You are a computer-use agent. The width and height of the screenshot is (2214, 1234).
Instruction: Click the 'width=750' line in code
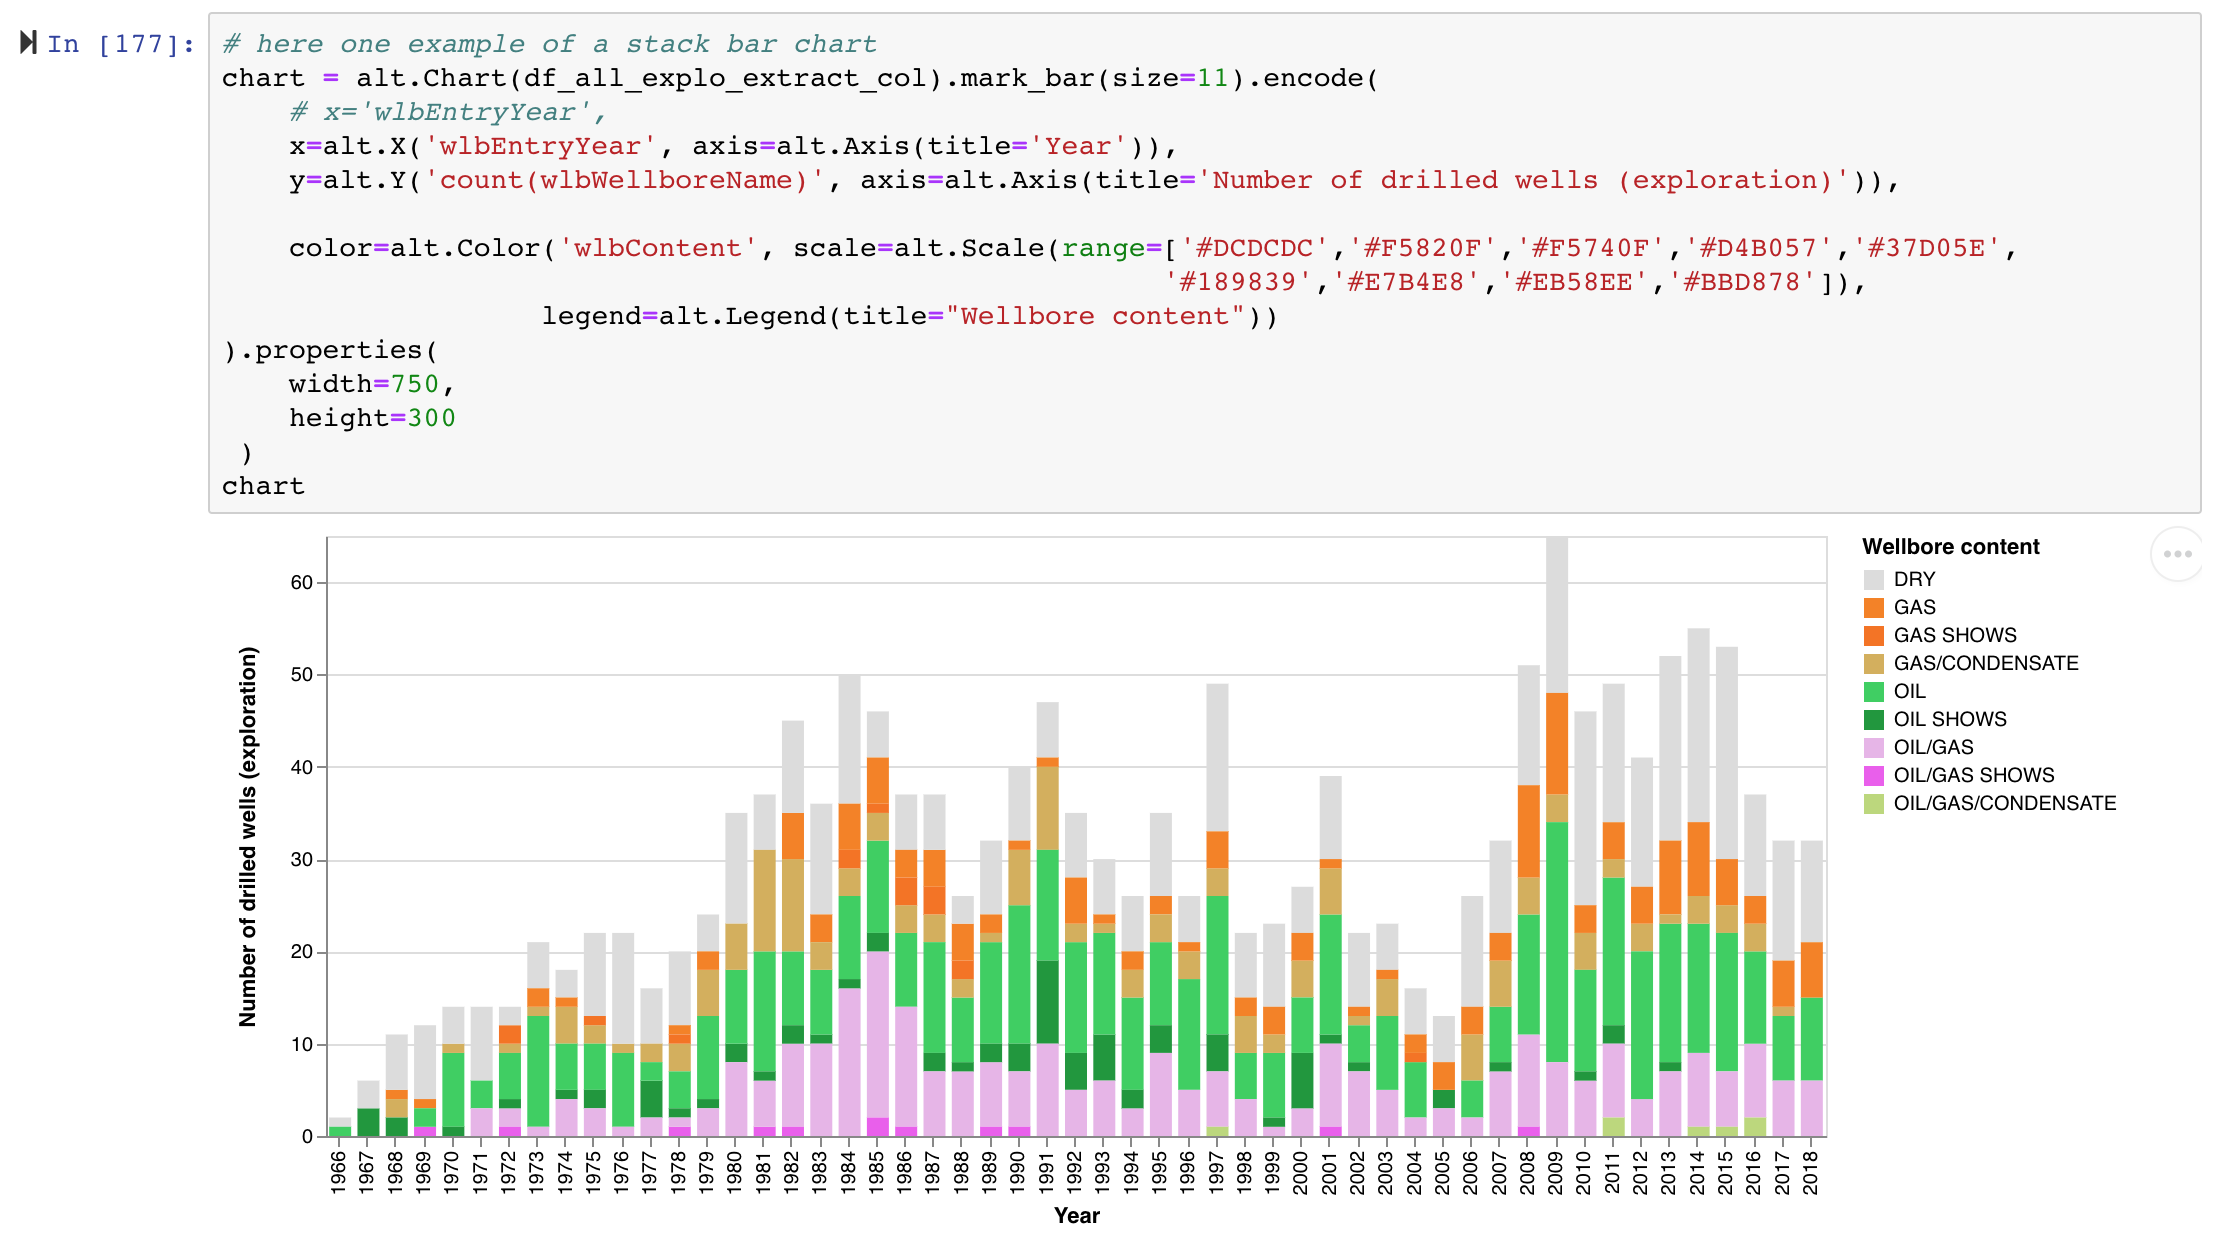(372, 384)
